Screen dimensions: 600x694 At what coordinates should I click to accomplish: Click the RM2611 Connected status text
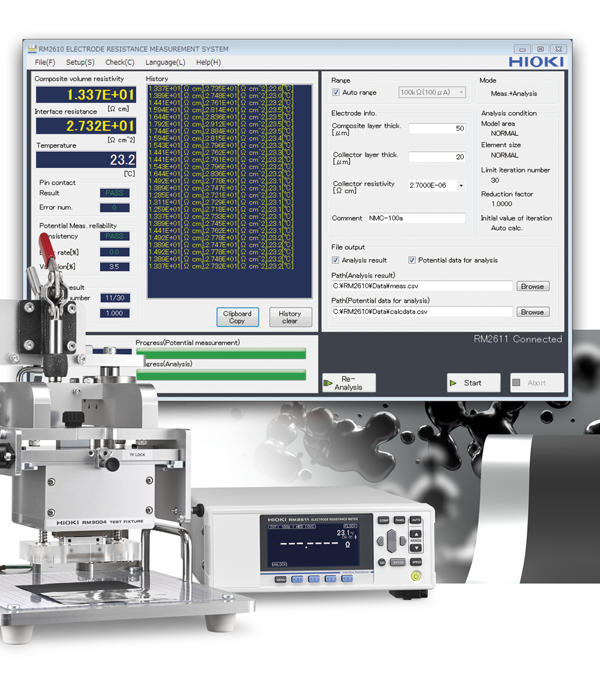click(518, 339)
